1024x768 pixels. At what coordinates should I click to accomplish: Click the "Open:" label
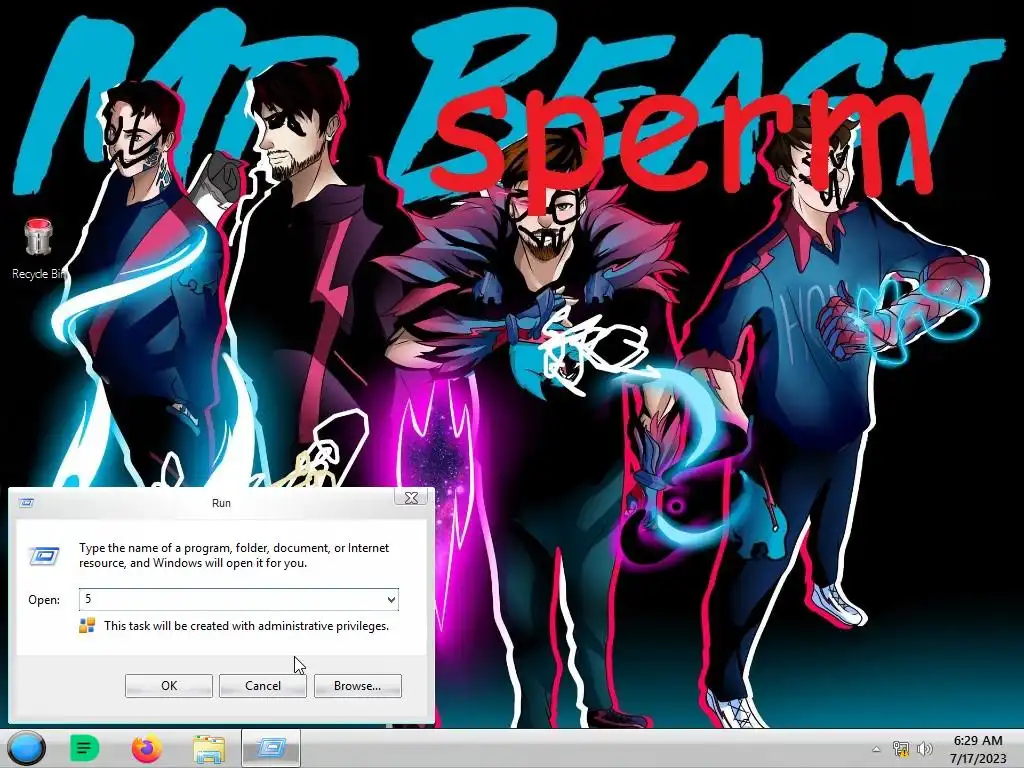coord(44,600)
